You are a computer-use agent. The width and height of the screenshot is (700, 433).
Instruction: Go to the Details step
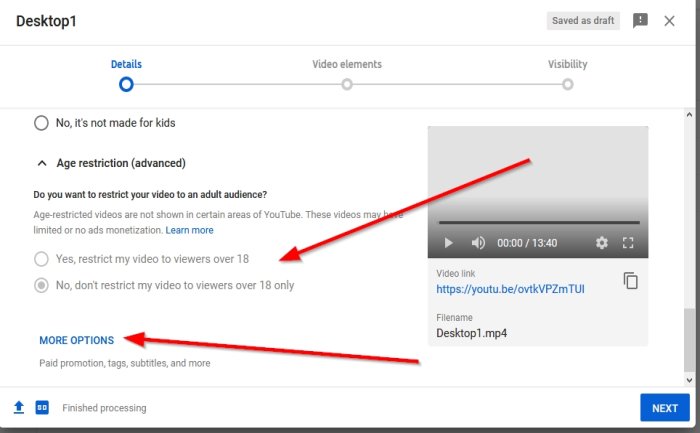click(x=126, y=64)
